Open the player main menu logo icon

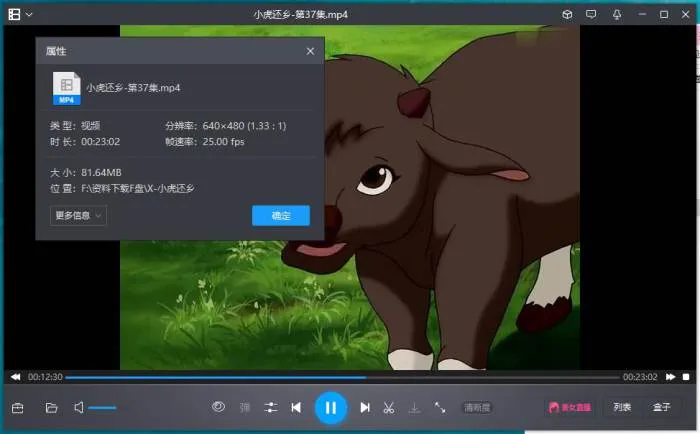[14, 14]
